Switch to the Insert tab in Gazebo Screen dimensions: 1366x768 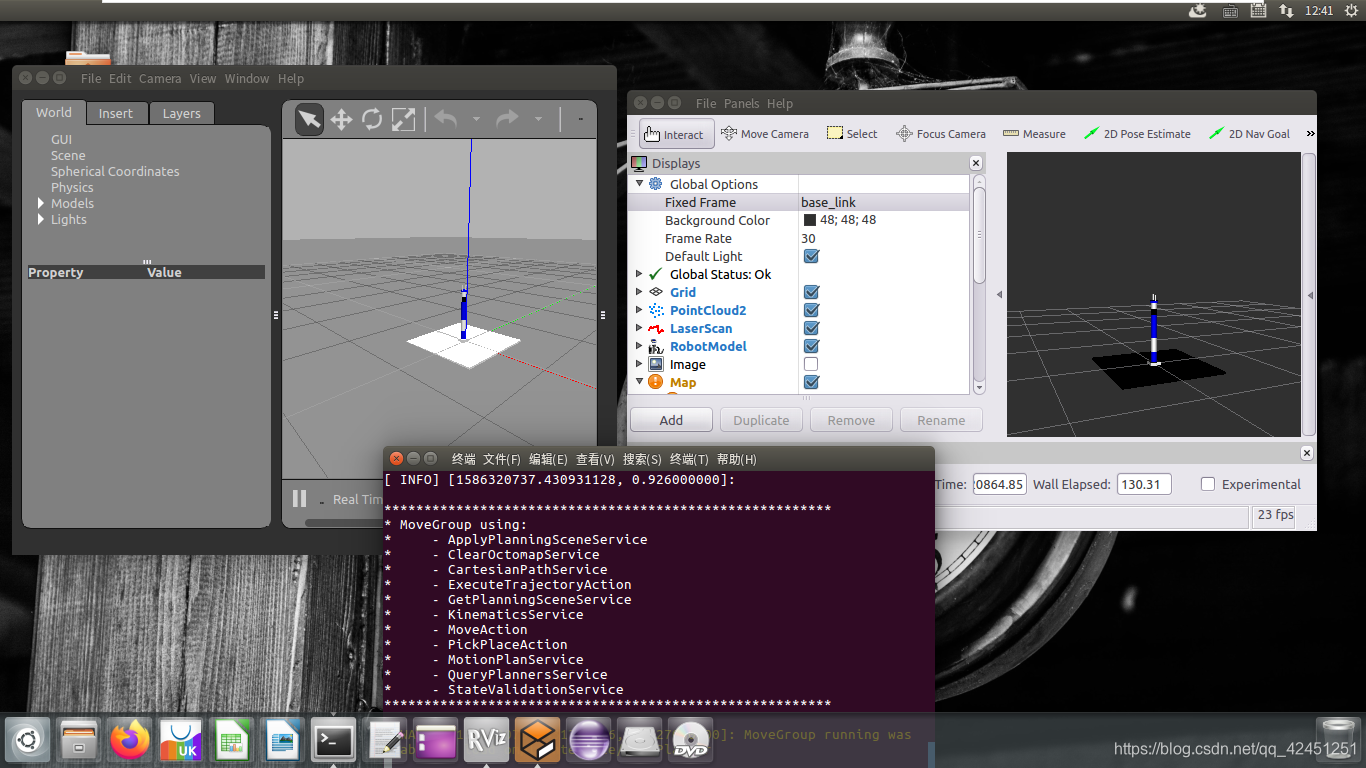[116, 113]
